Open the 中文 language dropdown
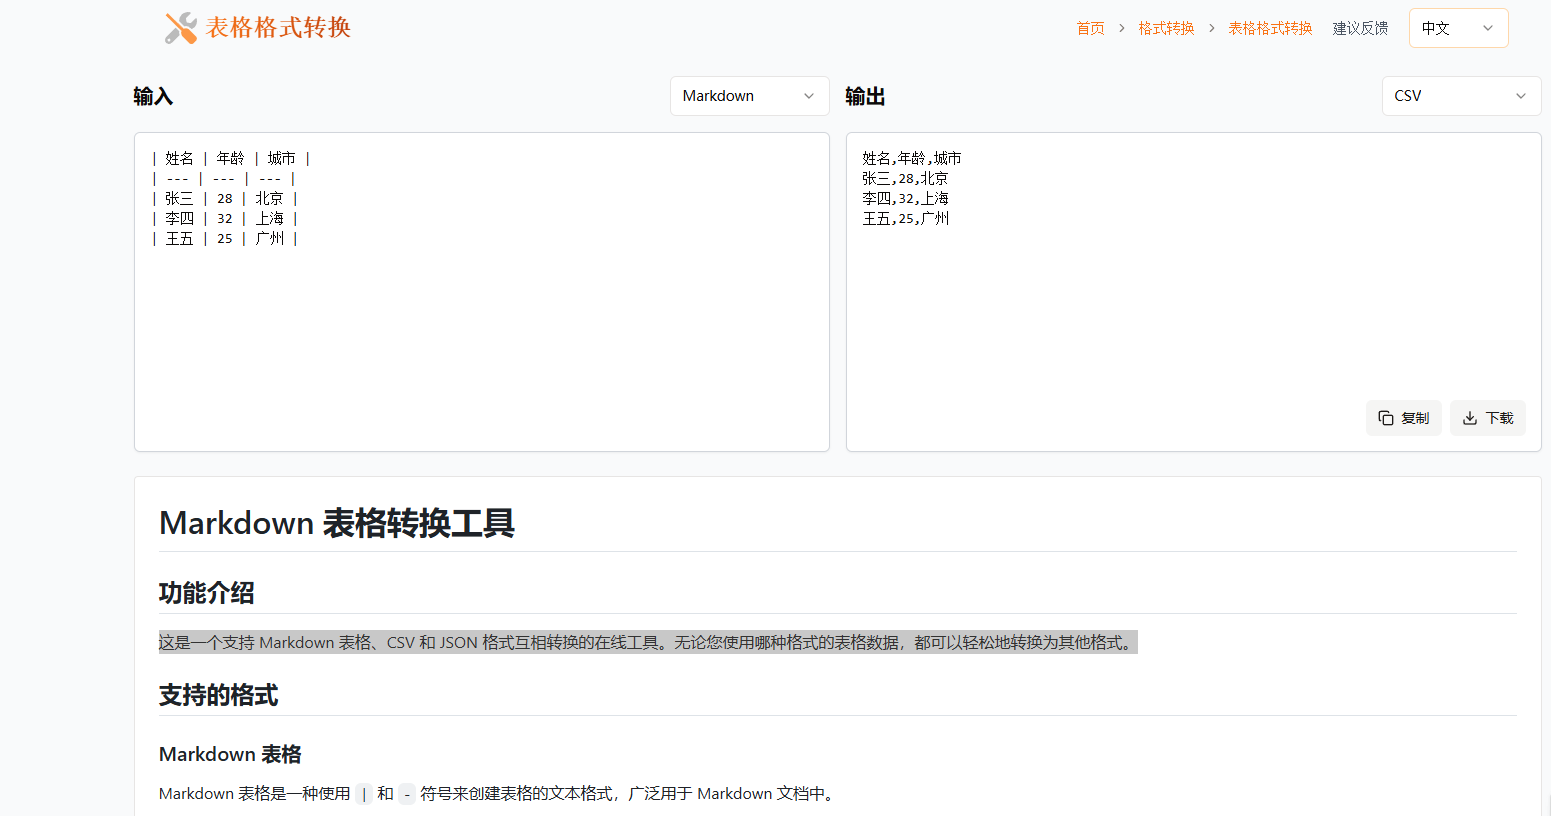 (1458, 27)
